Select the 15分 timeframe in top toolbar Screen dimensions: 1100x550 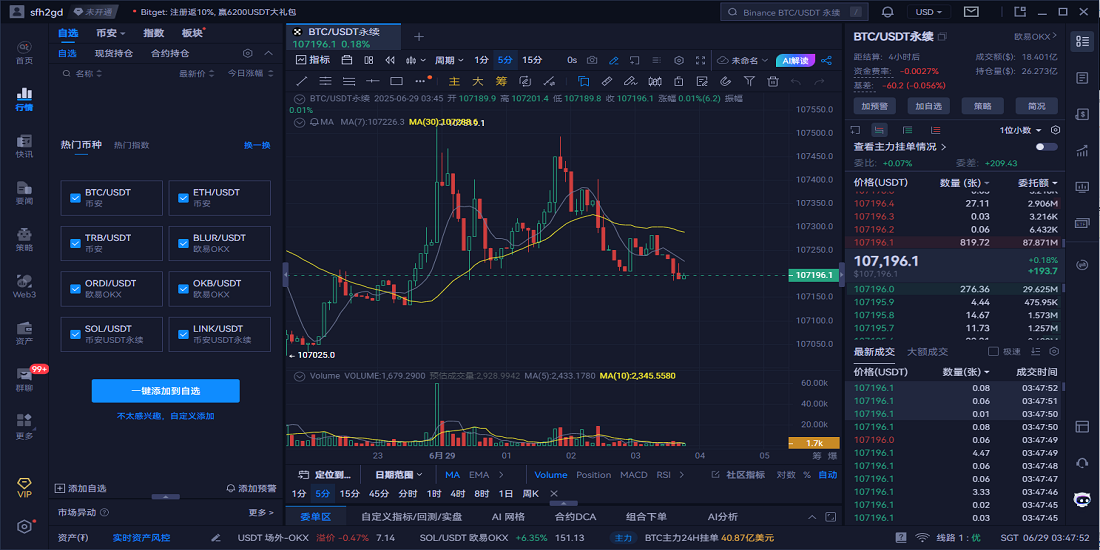point(532,60)
